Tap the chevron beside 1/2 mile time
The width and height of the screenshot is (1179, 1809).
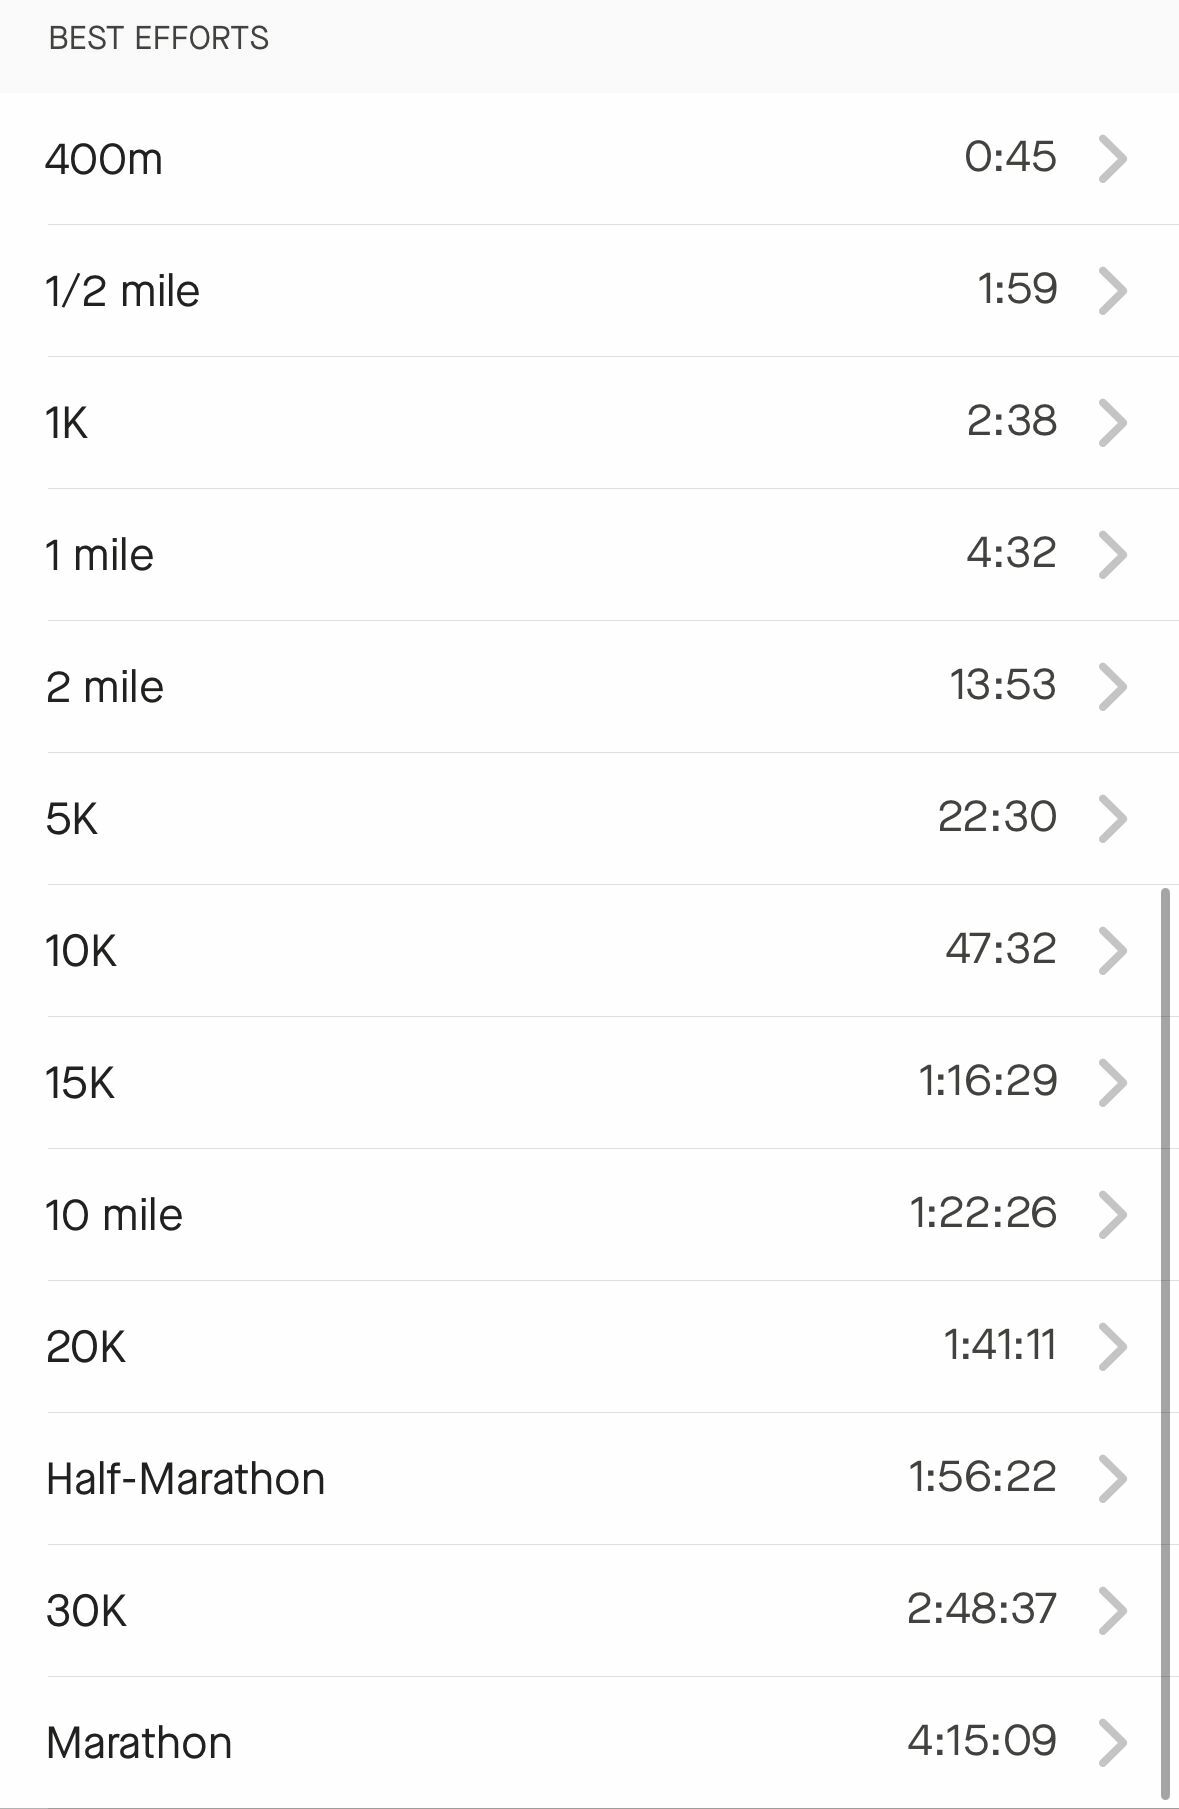click(x=1113, y=291)
